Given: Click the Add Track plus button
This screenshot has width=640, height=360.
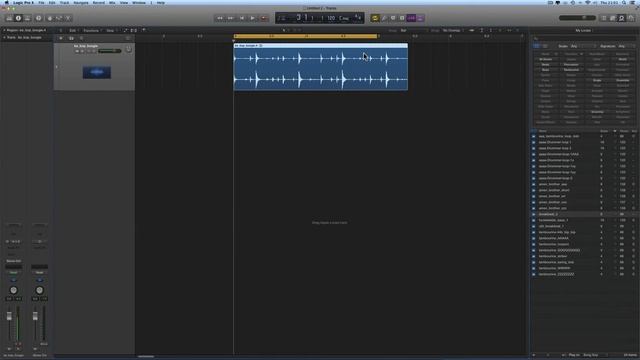Looking at the screenshot, I should pos(61,38).
